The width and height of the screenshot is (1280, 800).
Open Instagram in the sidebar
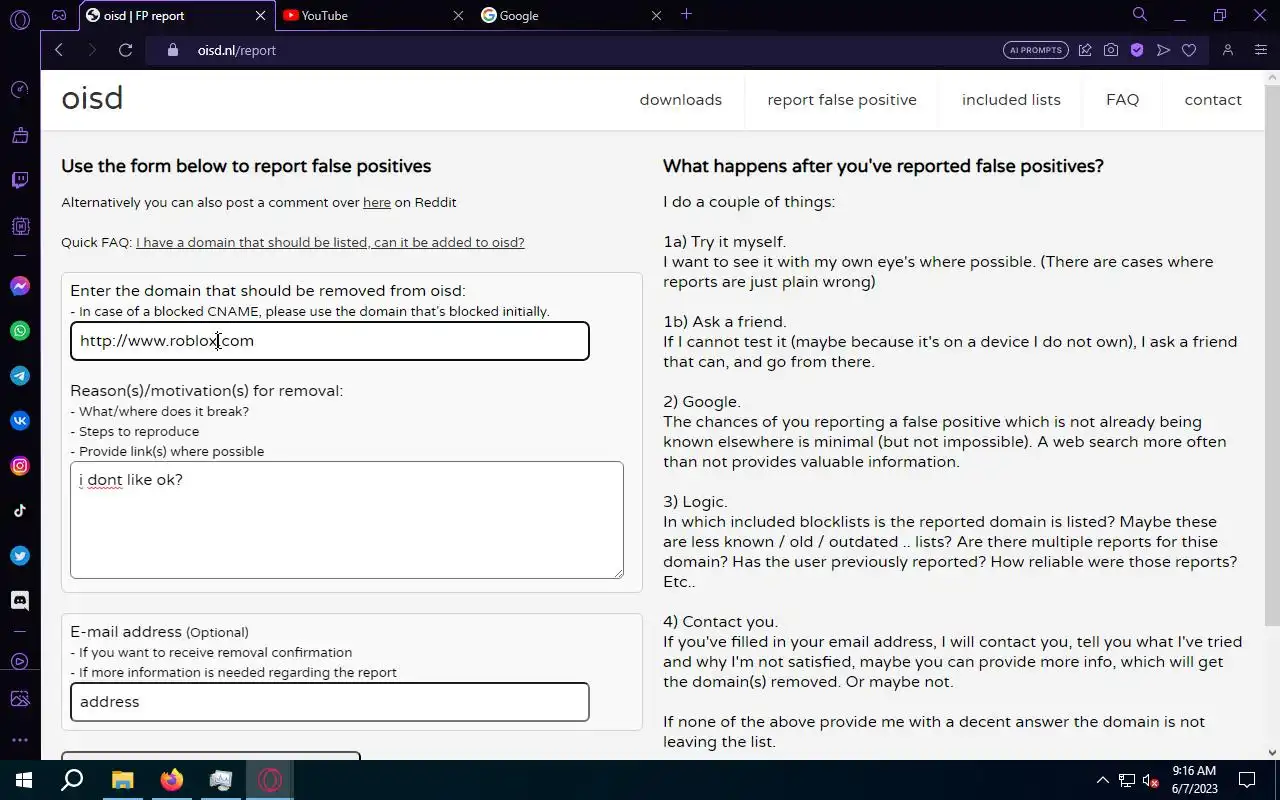(20, 466)
